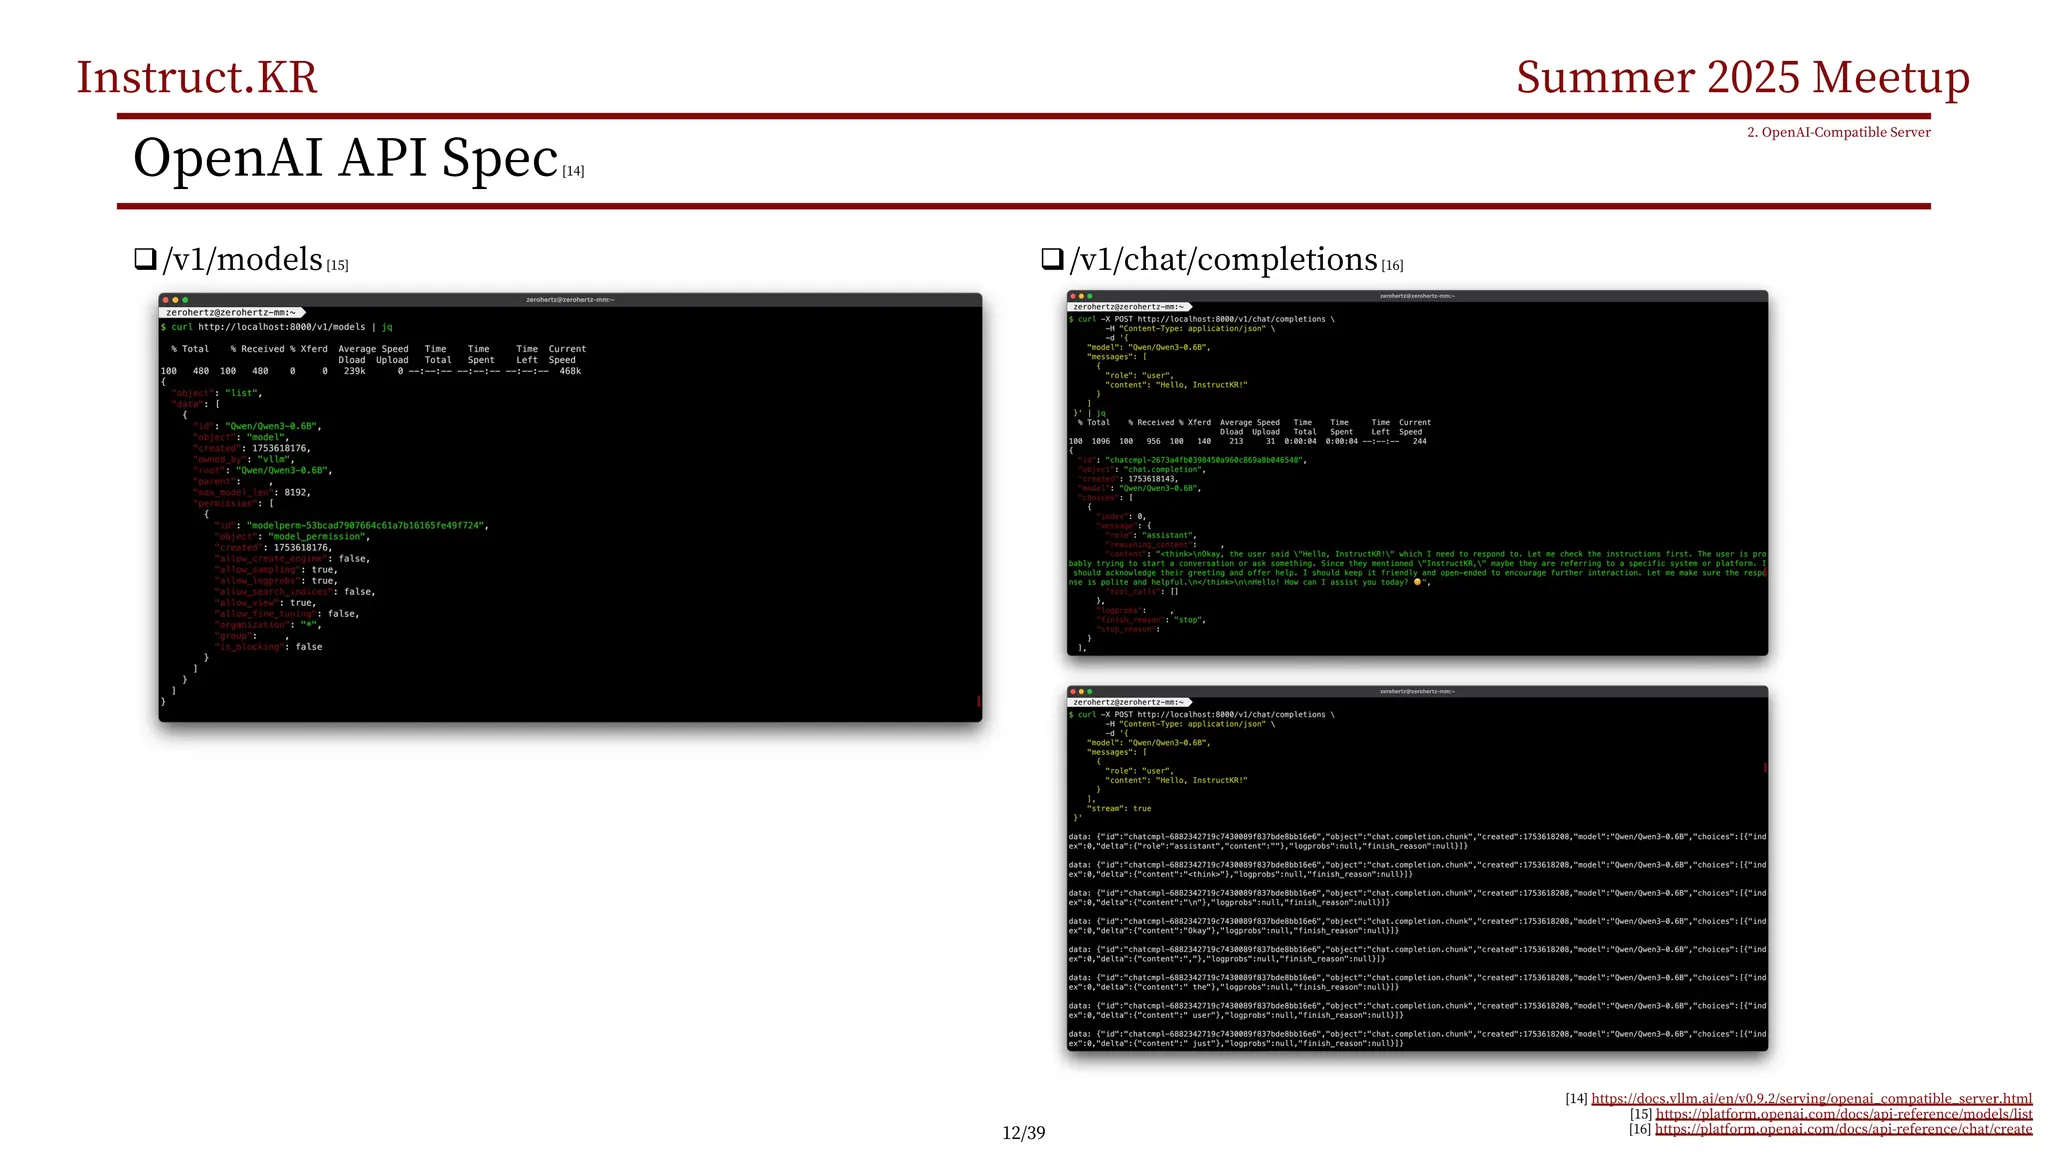Click the zerohertz@zerohertz-mm prompt tab in the /v1/models terminal
The image size is (2048, 1152).
point(231,313)
